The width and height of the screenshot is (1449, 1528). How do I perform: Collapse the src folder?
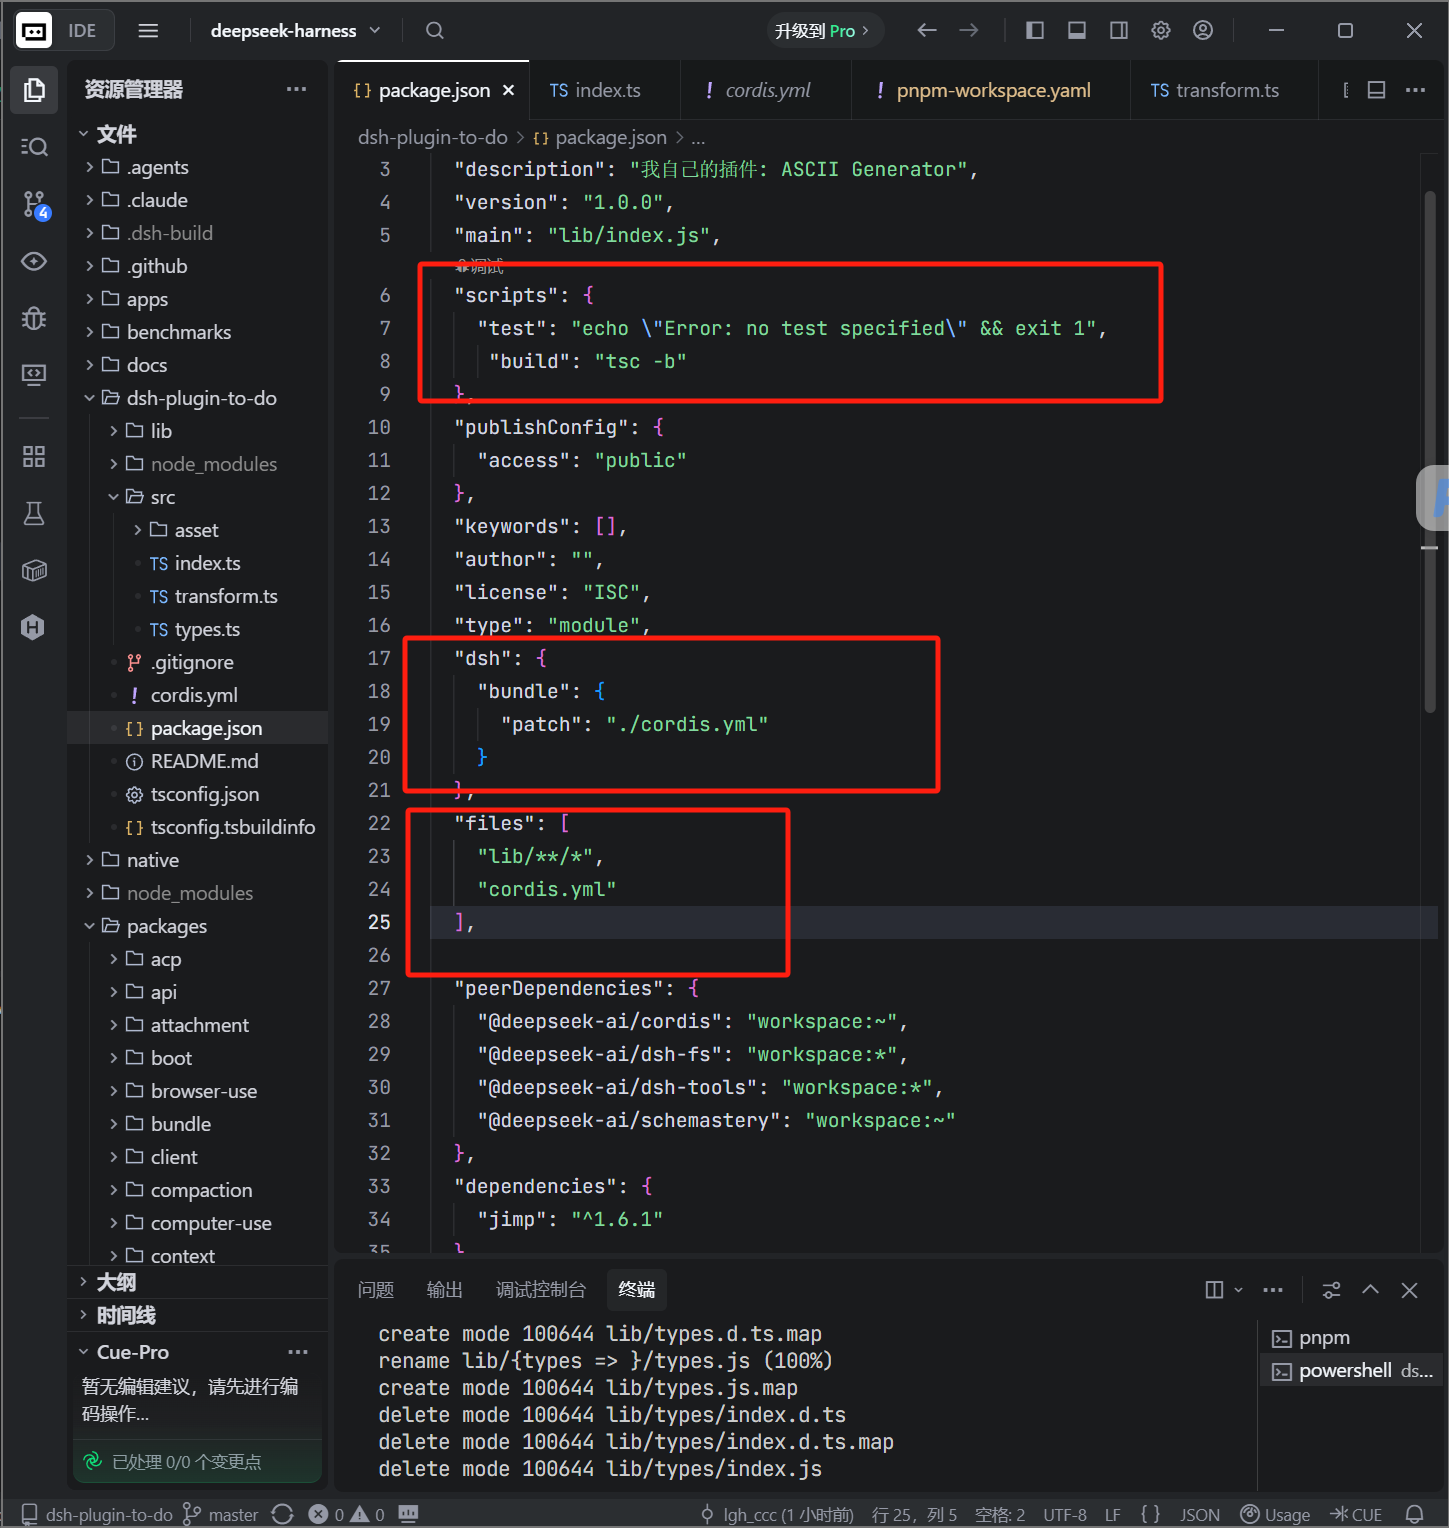(x=162, y=497)
